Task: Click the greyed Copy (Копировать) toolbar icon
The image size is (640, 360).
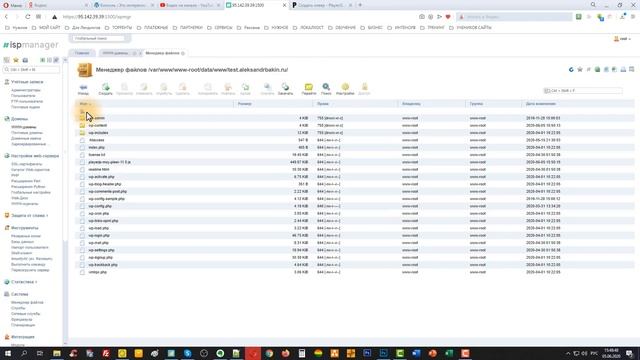Action: (208, 89)
